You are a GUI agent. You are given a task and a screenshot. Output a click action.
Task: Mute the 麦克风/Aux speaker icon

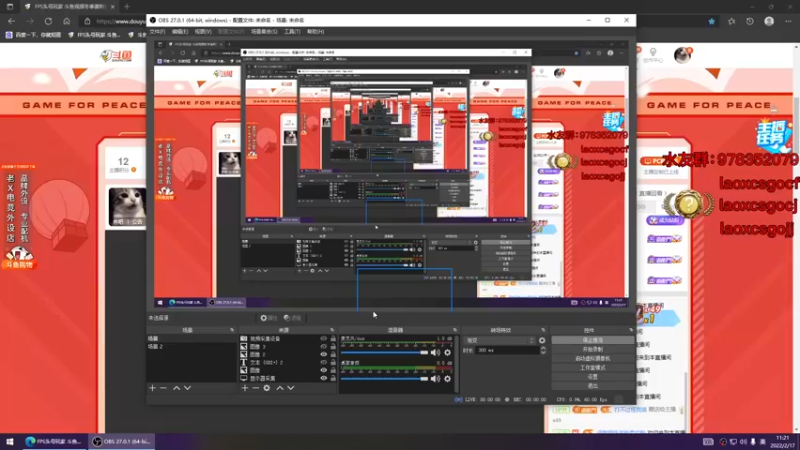click(x=435, y=353)
